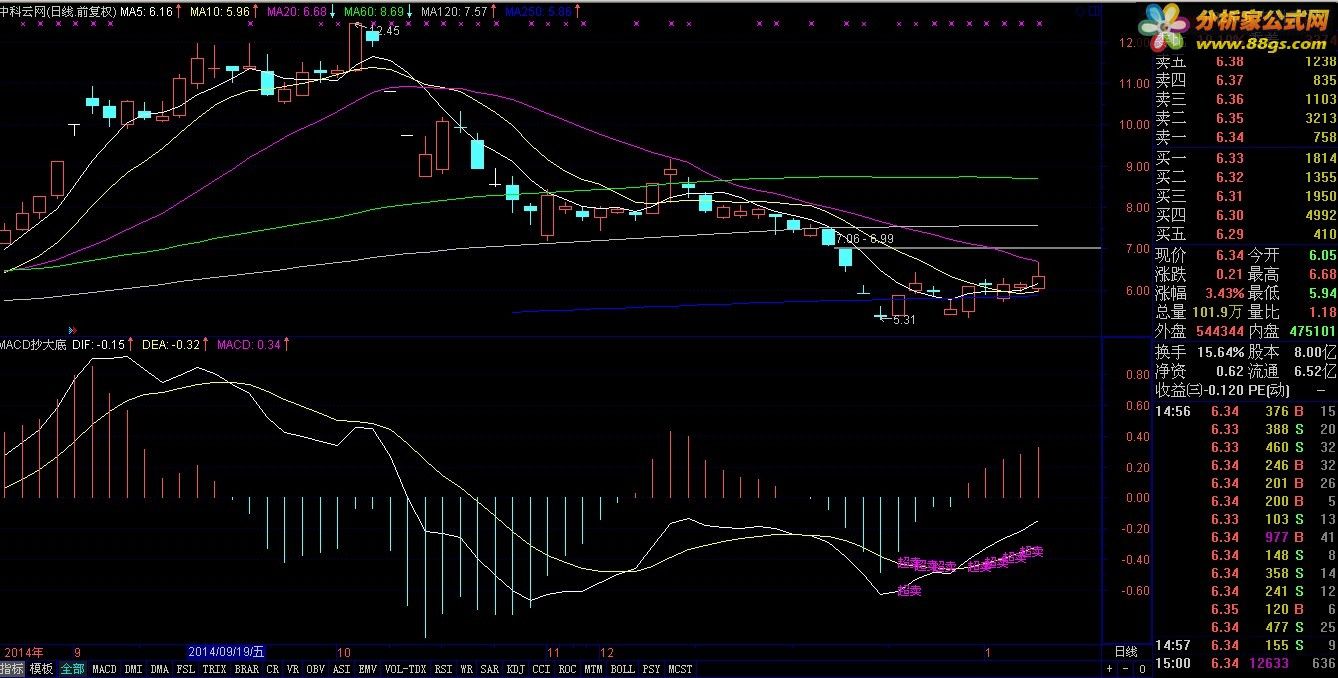Click the MA250 legend label

pyautogui.click(x=539, y=11)
